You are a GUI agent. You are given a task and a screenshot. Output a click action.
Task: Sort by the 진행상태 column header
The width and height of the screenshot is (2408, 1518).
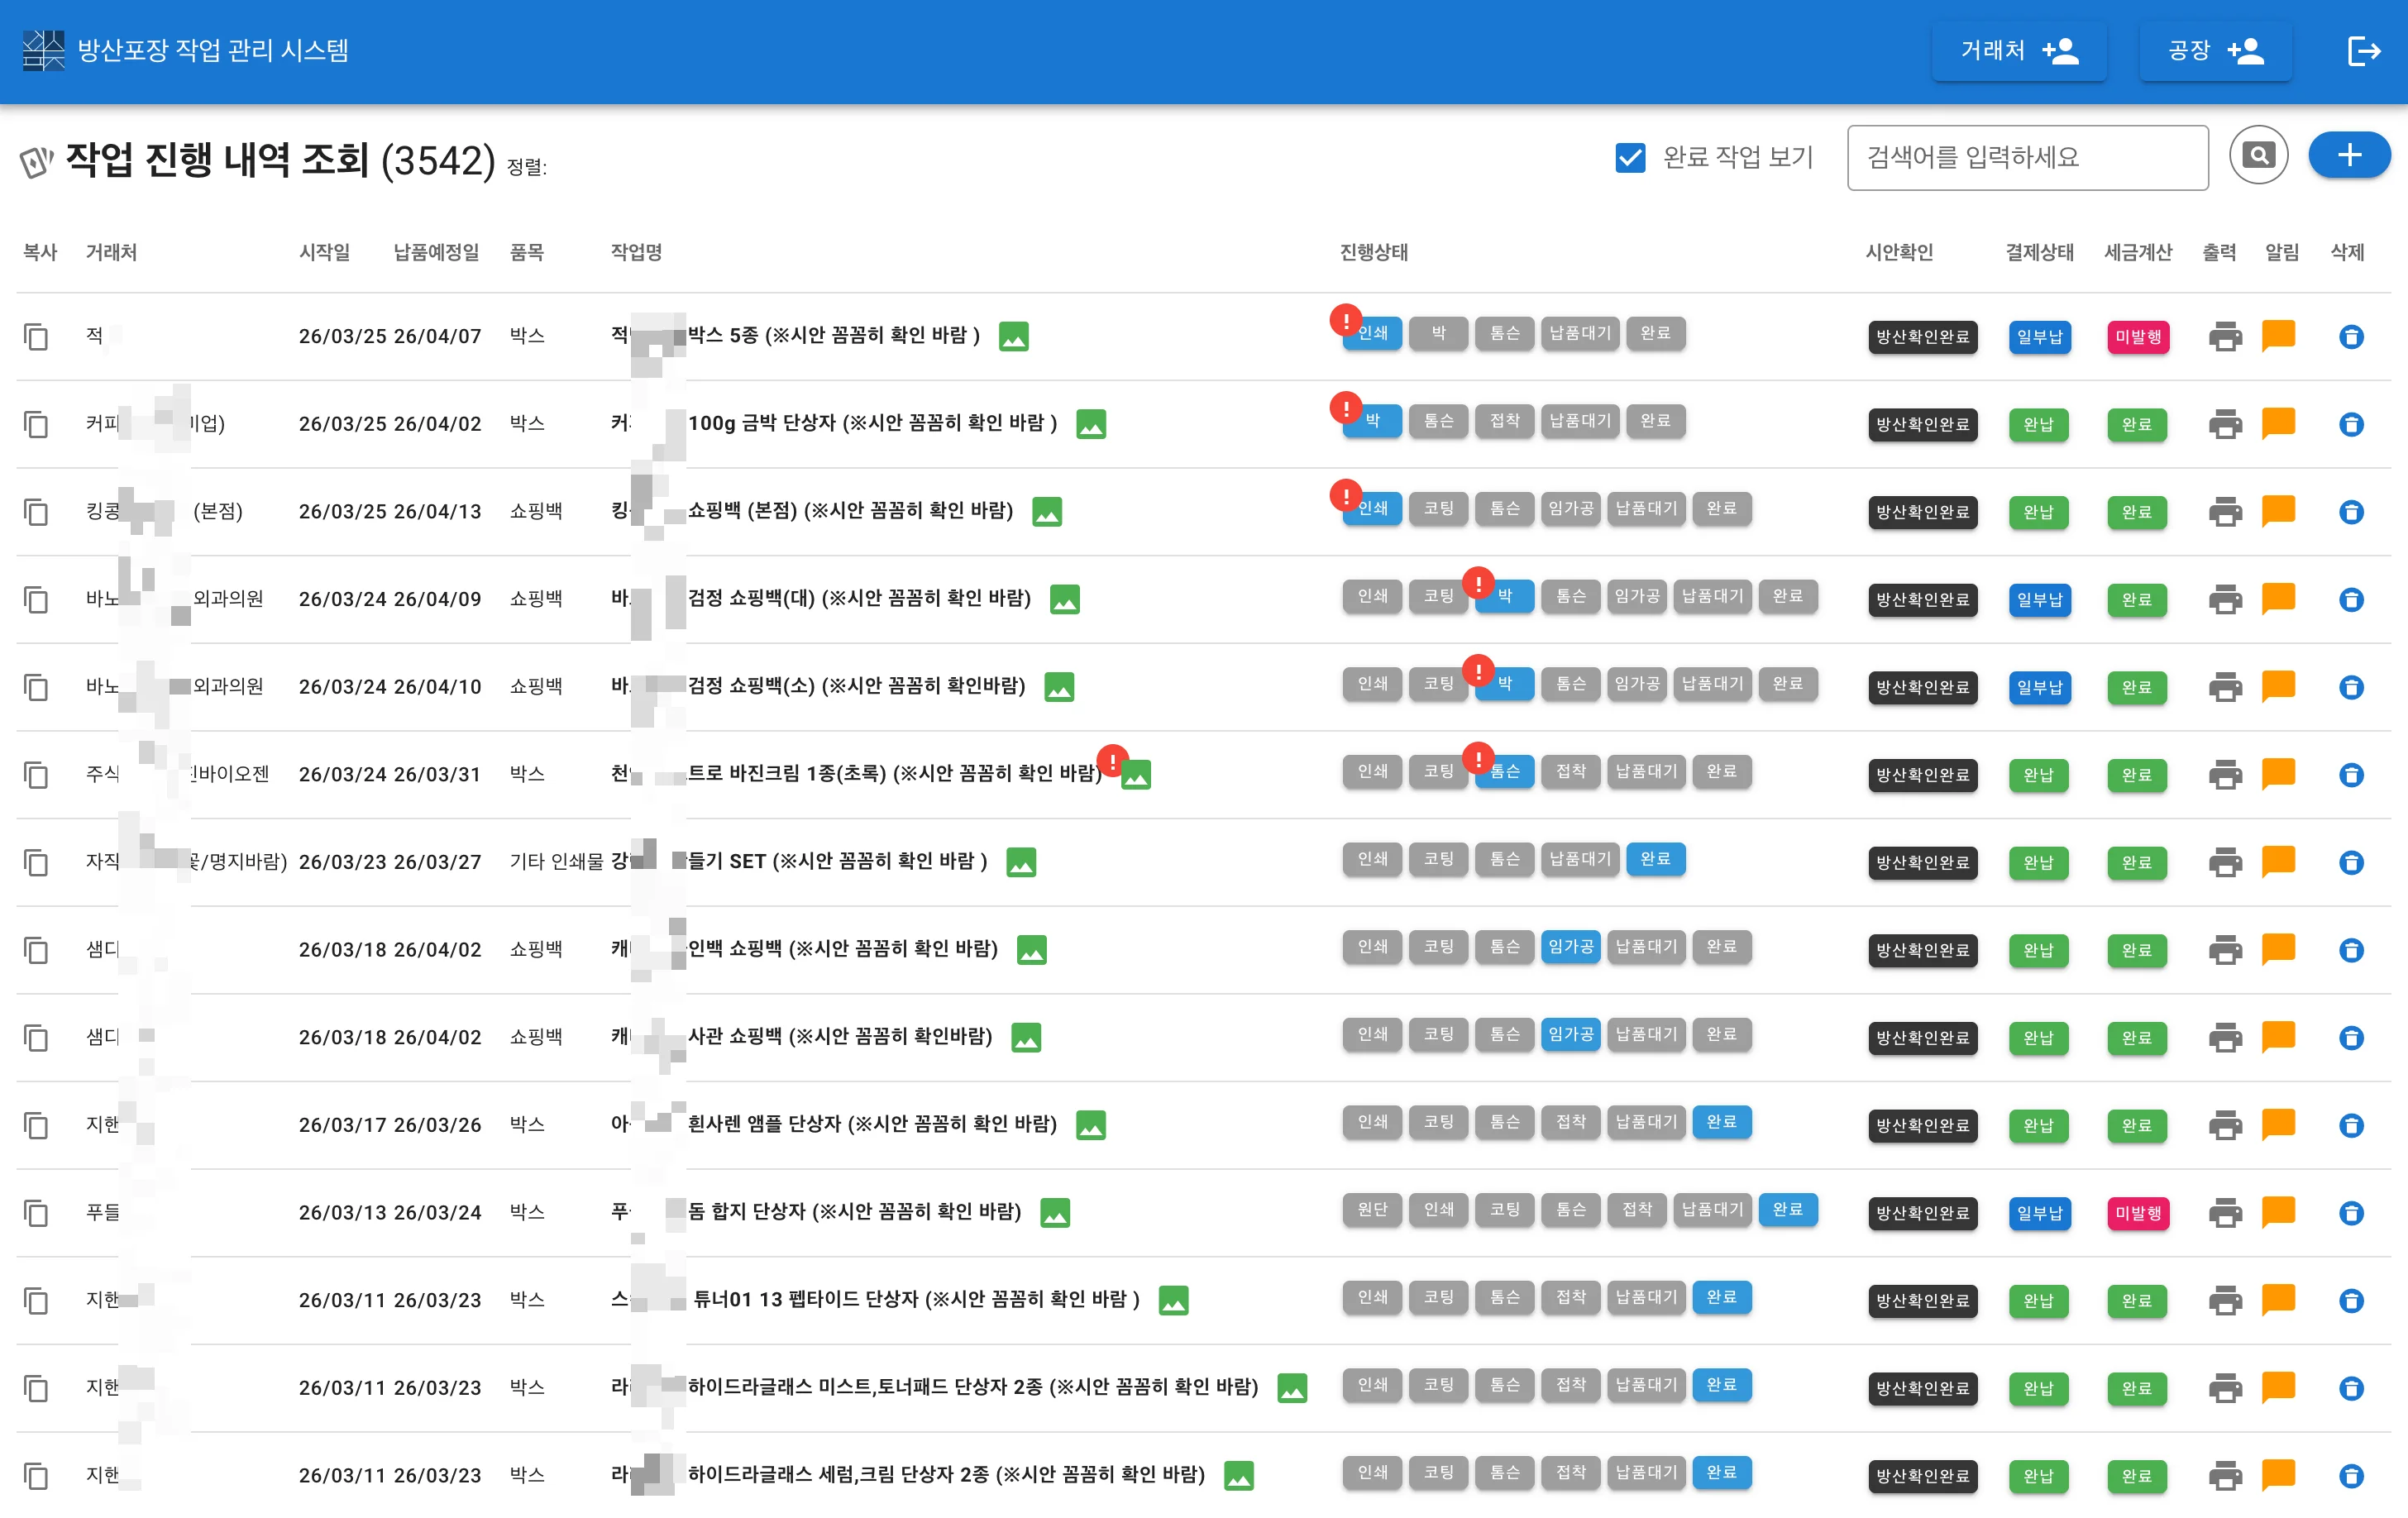point(1373,252)
